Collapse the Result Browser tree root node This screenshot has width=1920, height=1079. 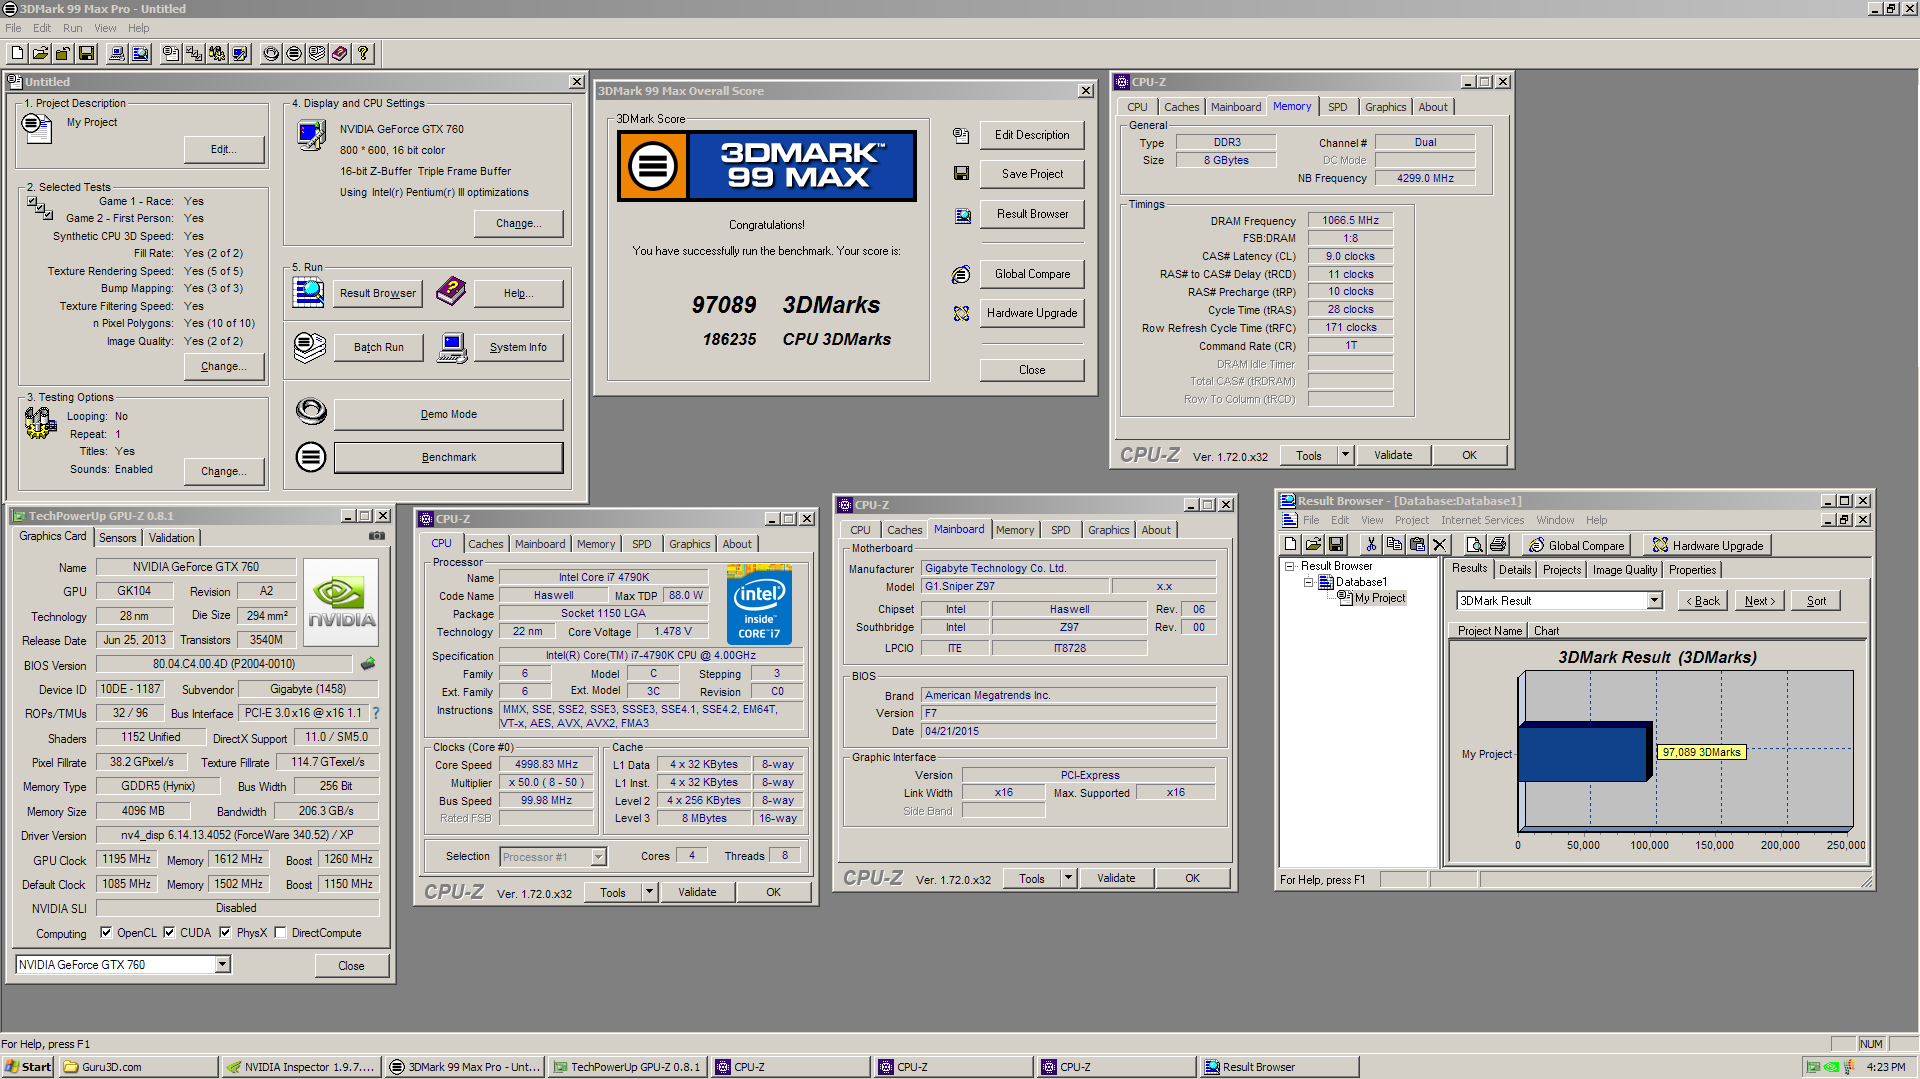coord(1290,566)
